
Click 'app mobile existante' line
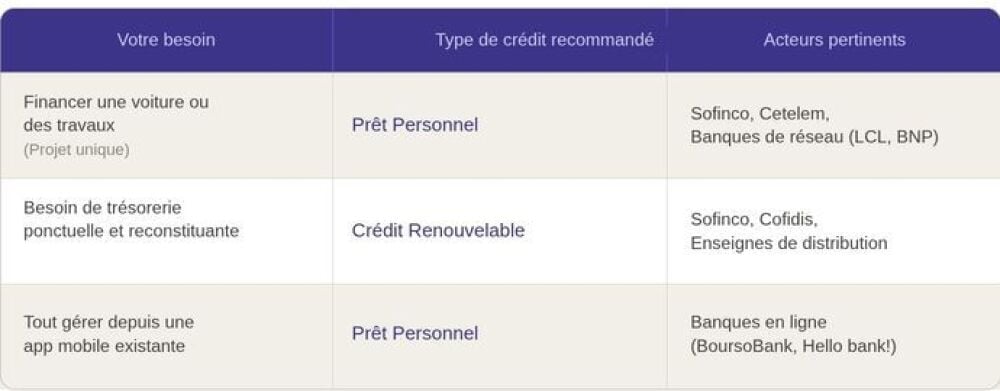tap(104, 346)
